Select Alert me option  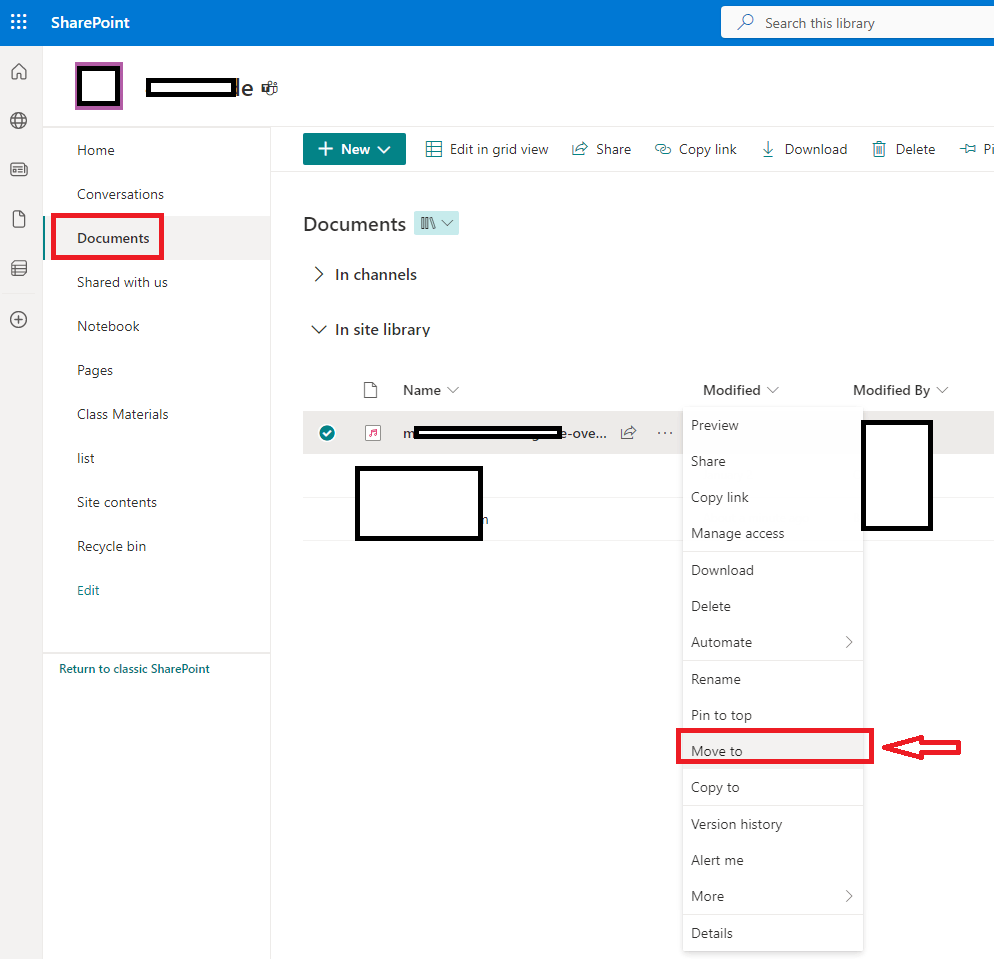point(773,860)
